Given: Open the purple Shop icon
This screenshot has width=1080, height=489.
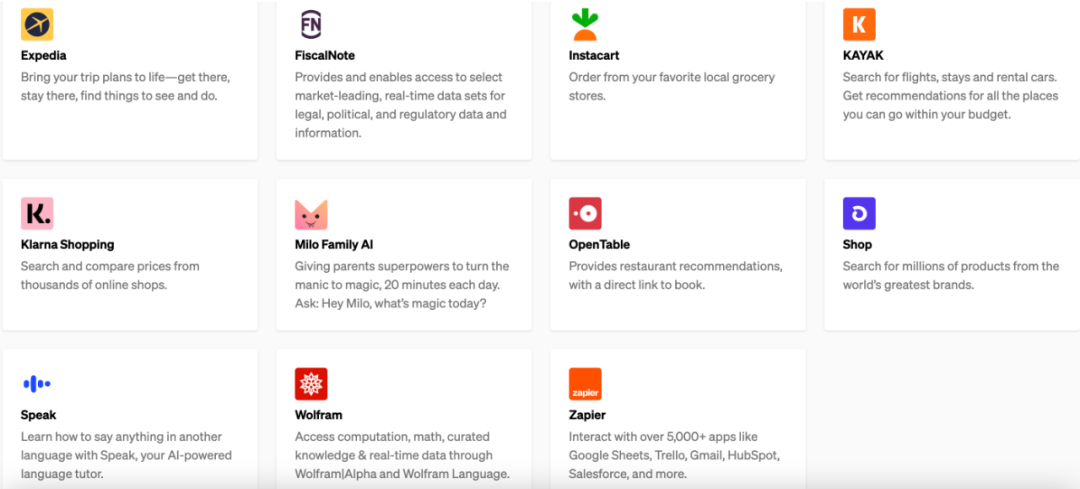Looking at the screenshot, I should [859, 214].
